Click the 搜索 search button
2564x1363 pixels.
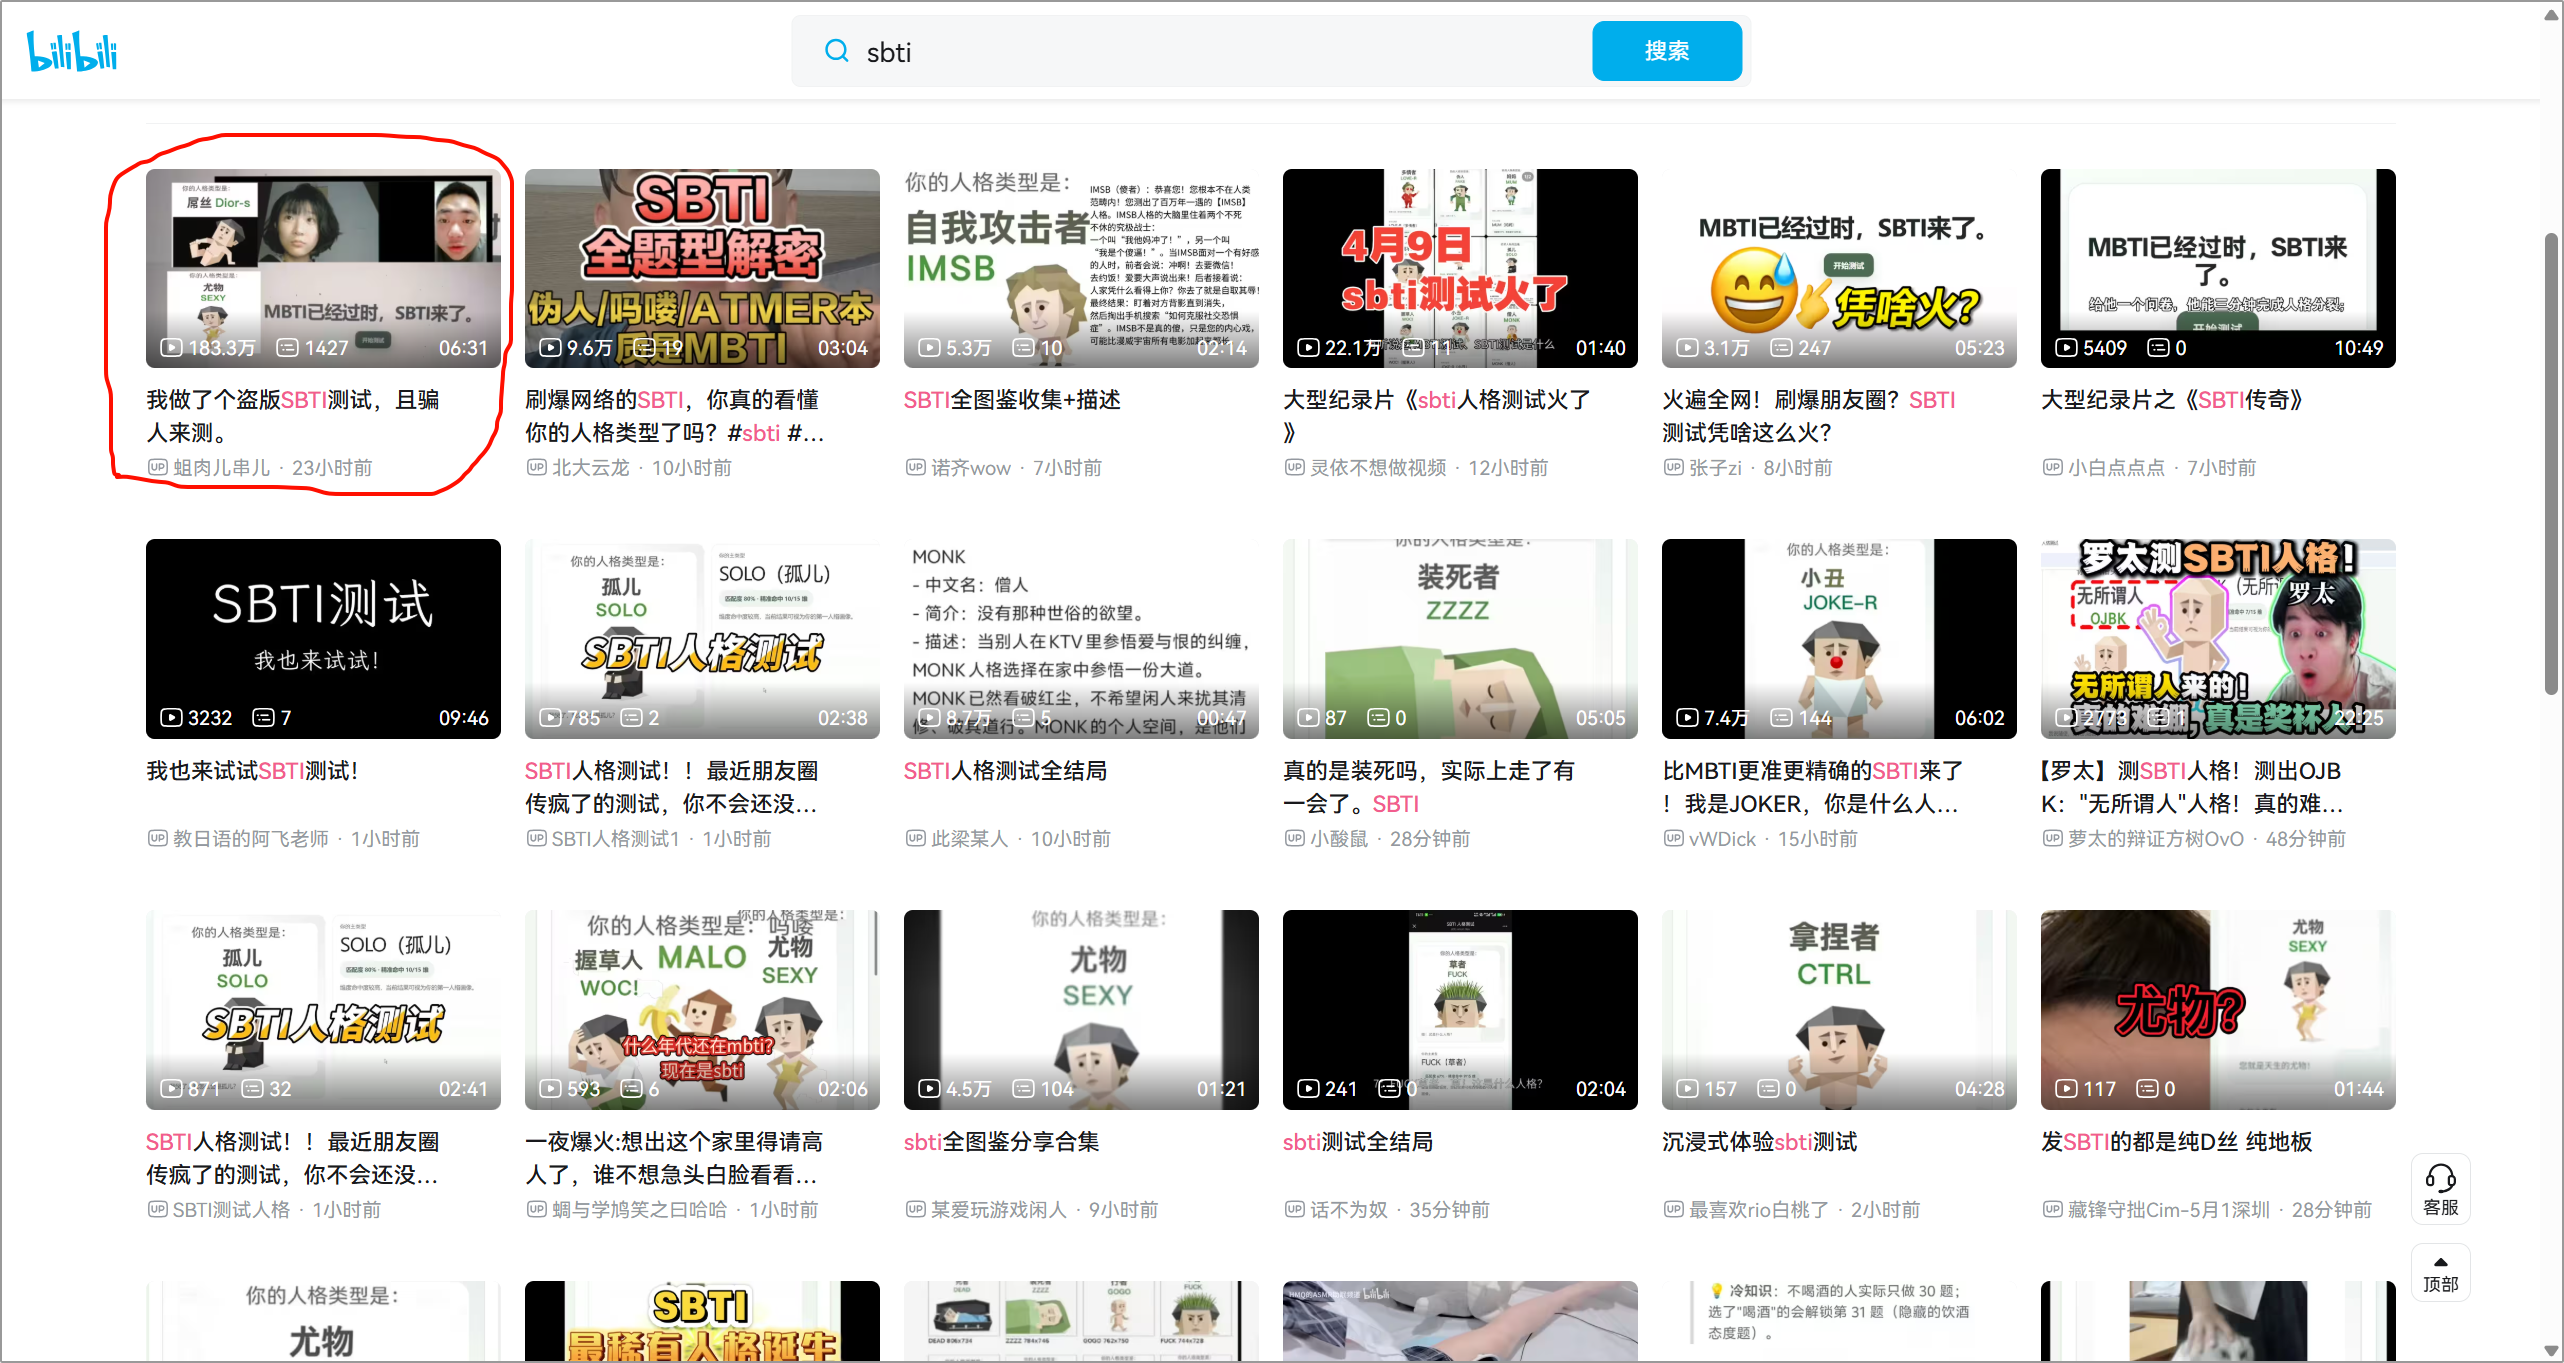point(1667,51)
